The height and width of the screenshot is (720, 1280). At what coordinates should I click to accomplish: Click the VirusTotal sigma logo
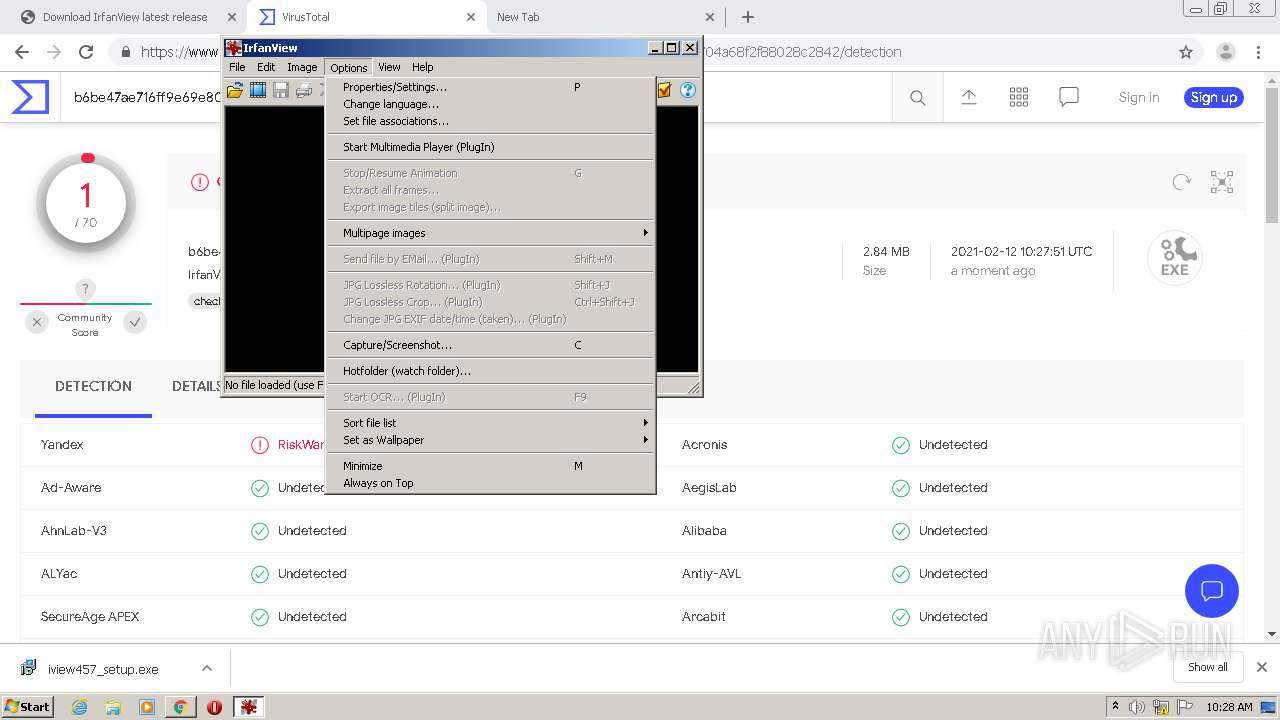tap(30, 97)
